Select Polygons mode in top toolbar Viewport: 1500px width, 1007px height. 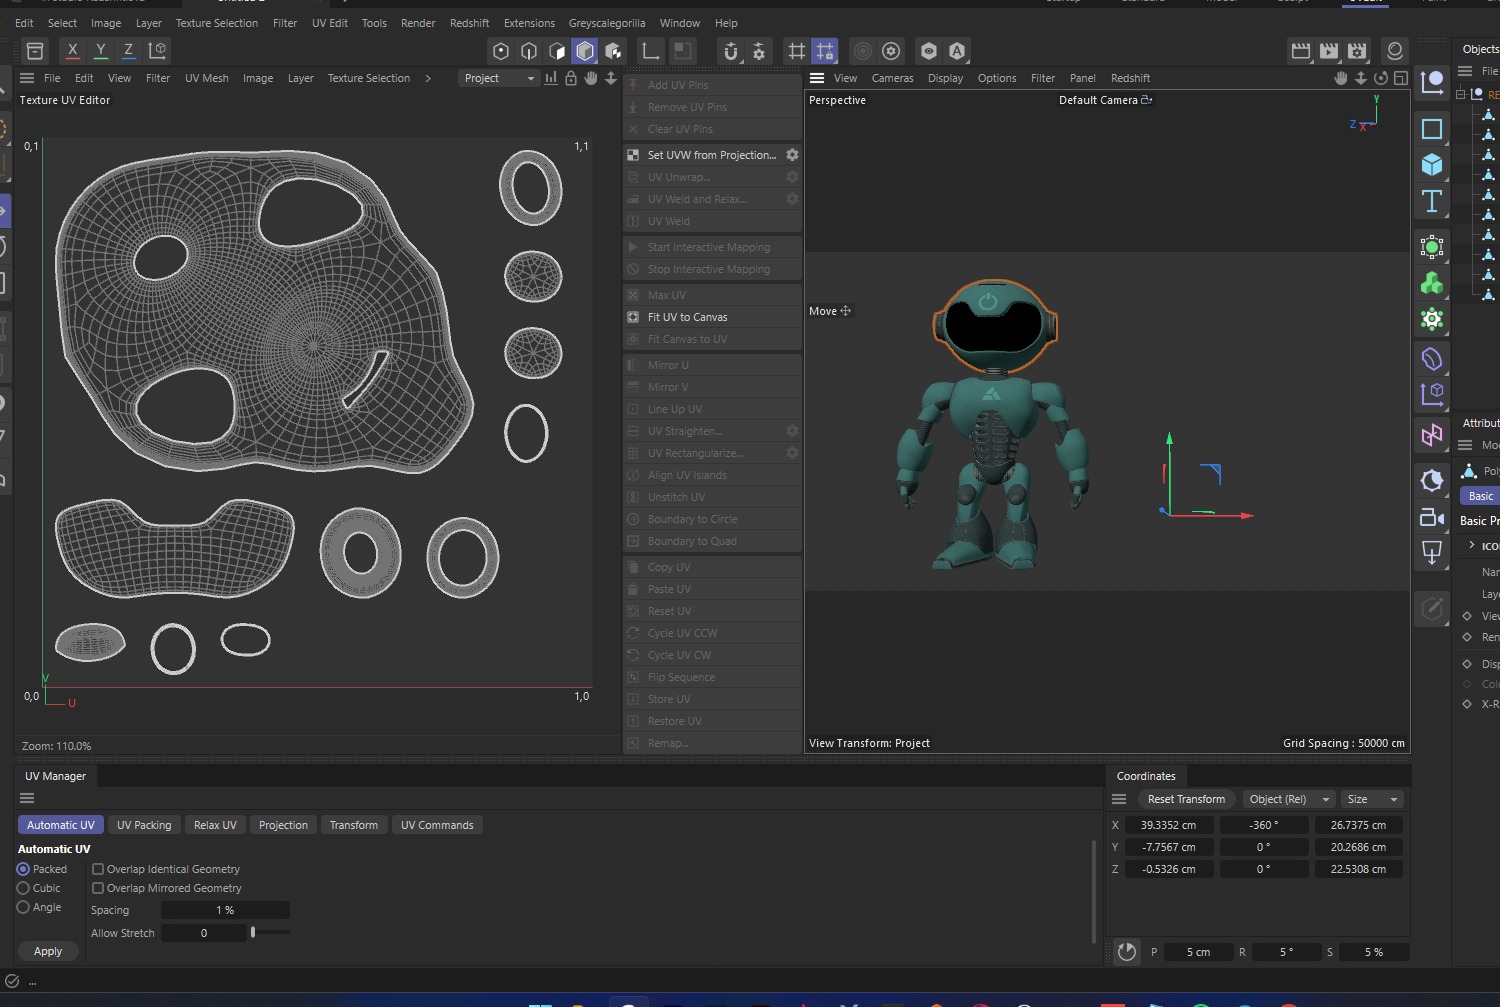point(557,51)
